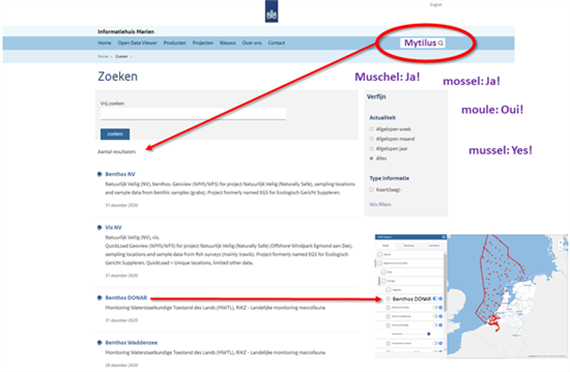Click the map zoom-in plus button
Viewport: 570px width, 372px height.
coord(561,242)
